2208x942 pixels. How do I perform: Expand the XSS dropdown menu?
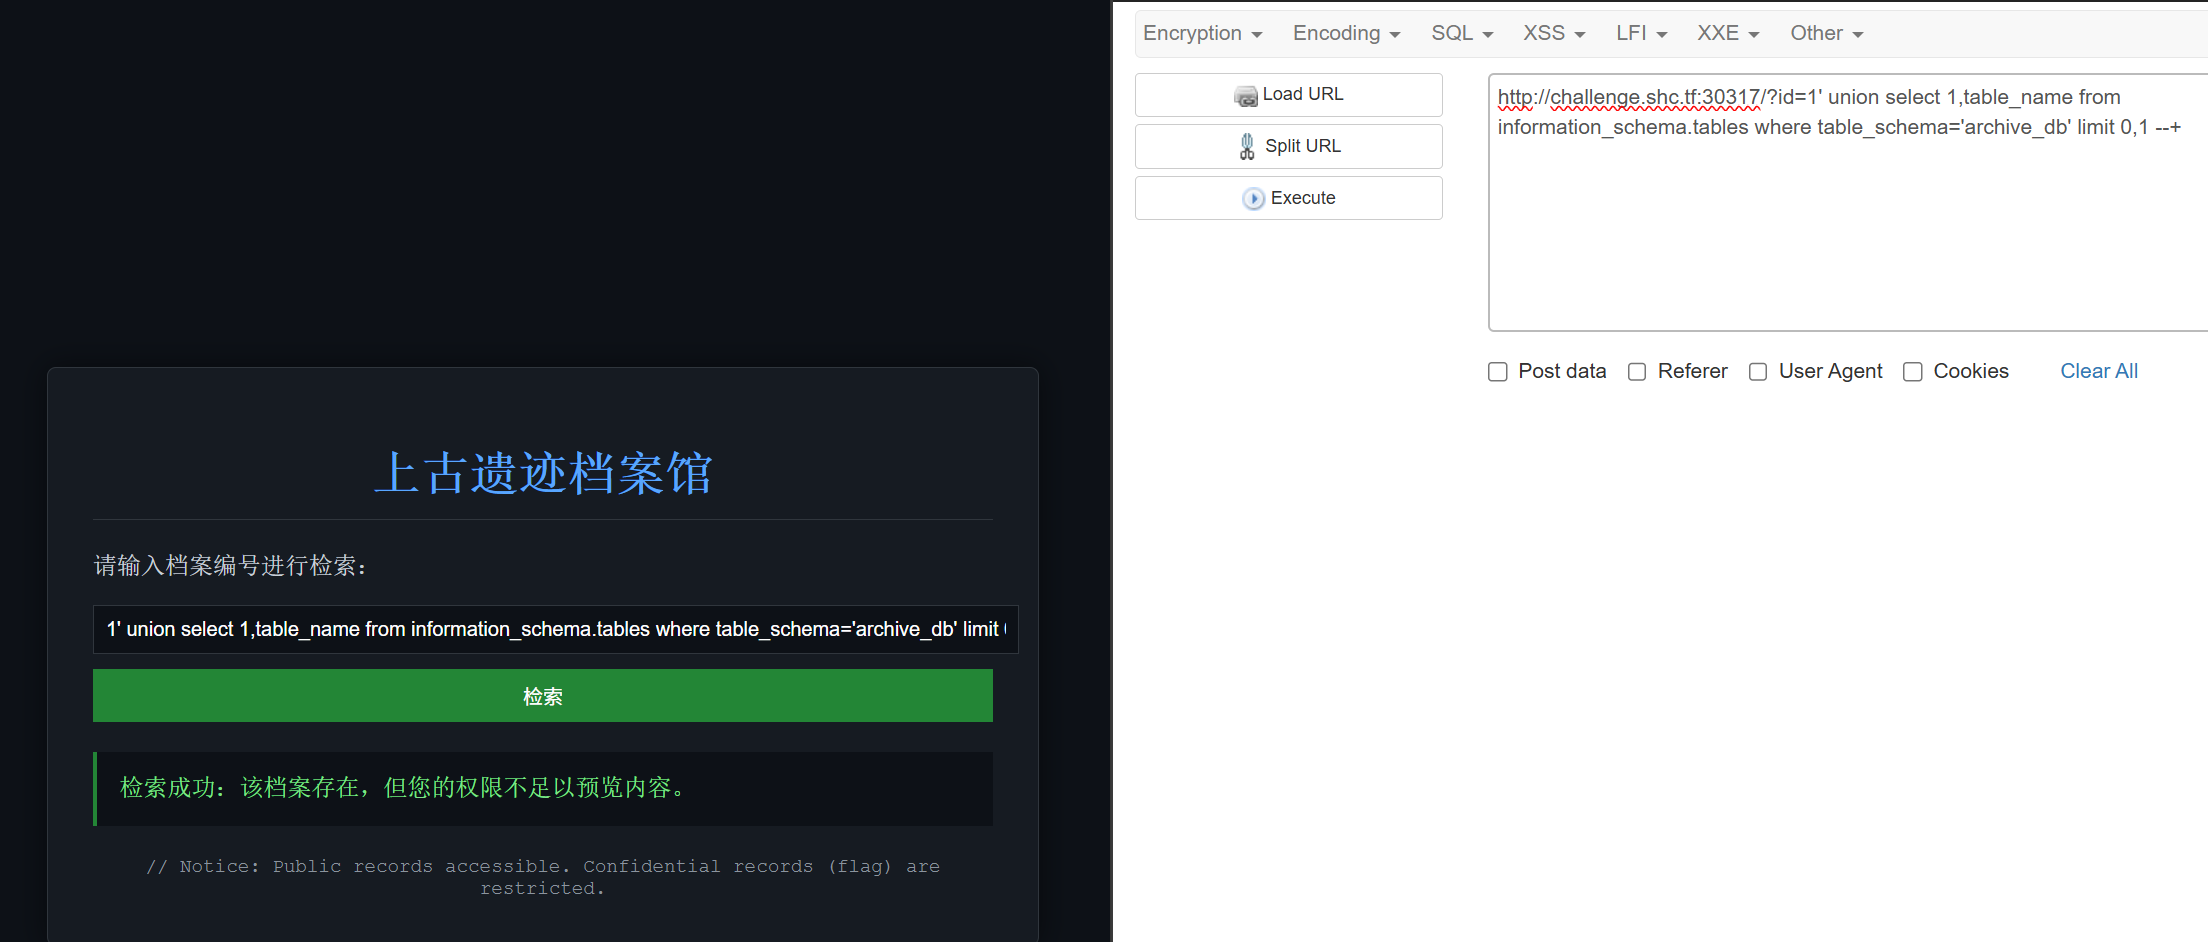click(x=1554, y=33)
